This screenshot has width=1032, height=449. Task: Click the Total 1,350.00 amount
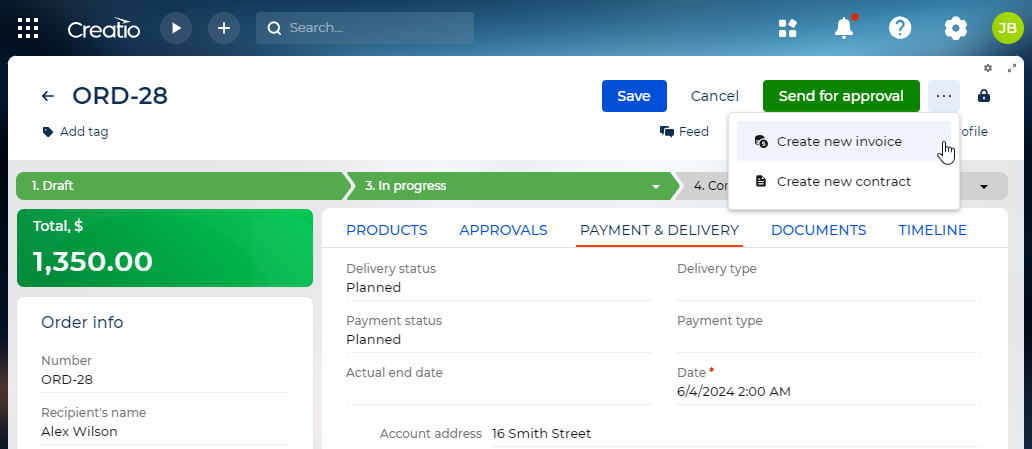(93, 262)
